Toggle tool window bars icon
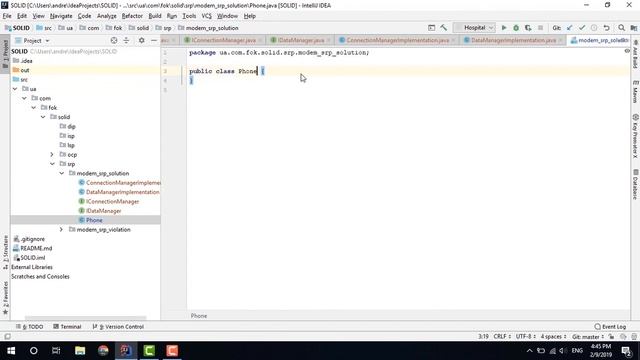The image size is (640, 360). 7,337
